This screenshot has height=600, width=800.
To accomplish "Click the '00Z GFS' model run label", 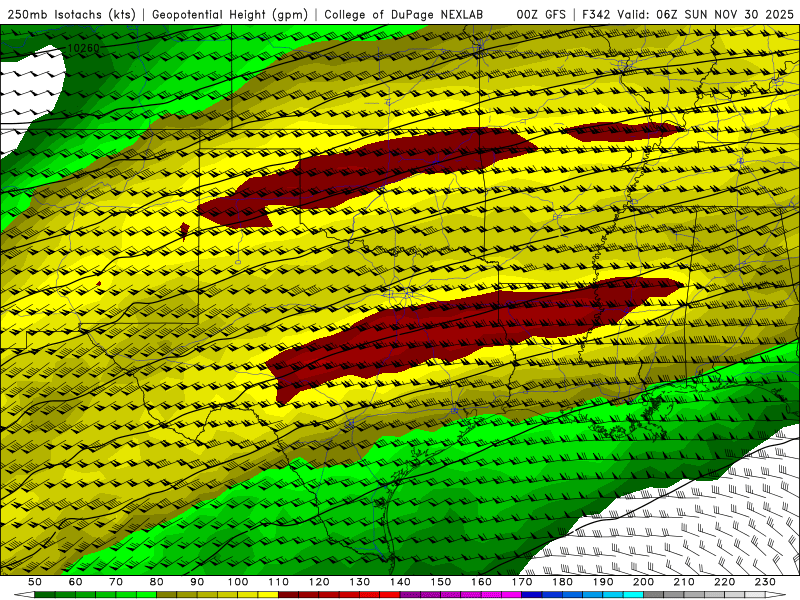I will (541, 14).
